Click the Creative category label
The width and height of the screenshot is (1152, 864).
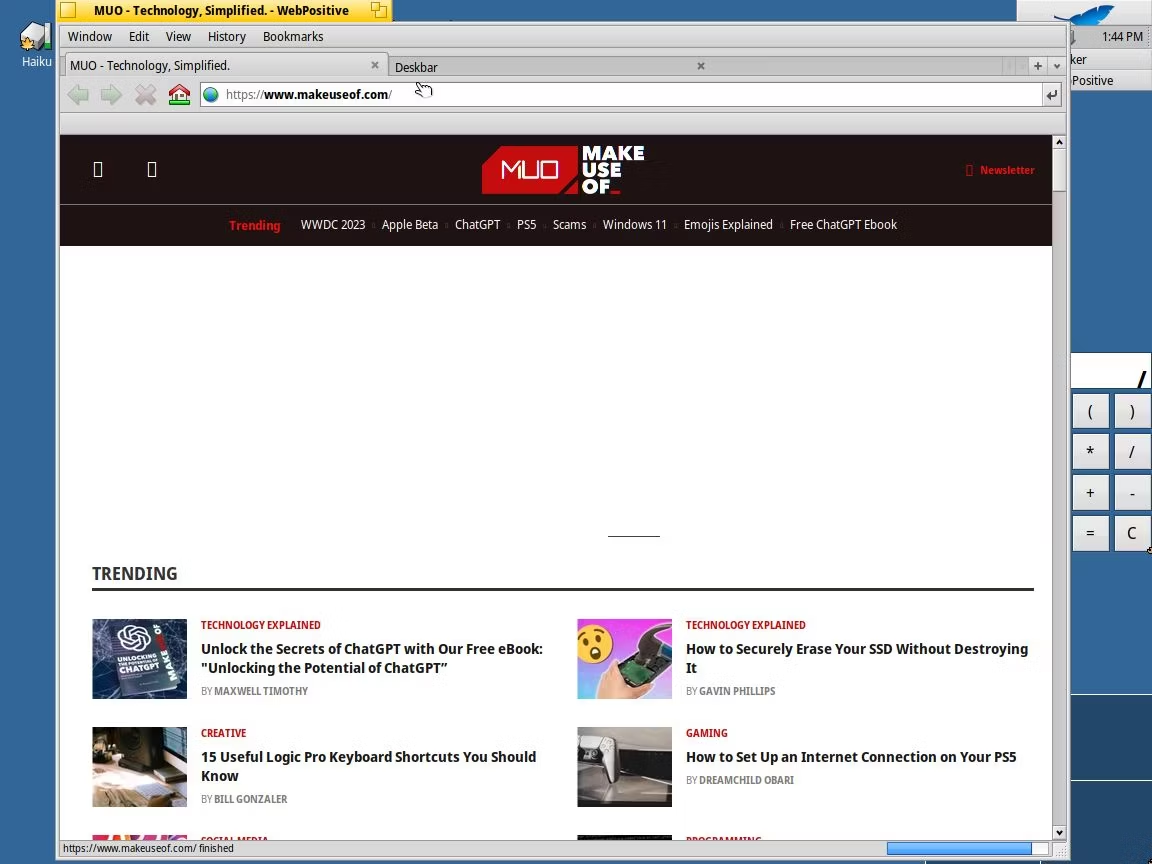[223, 733]
